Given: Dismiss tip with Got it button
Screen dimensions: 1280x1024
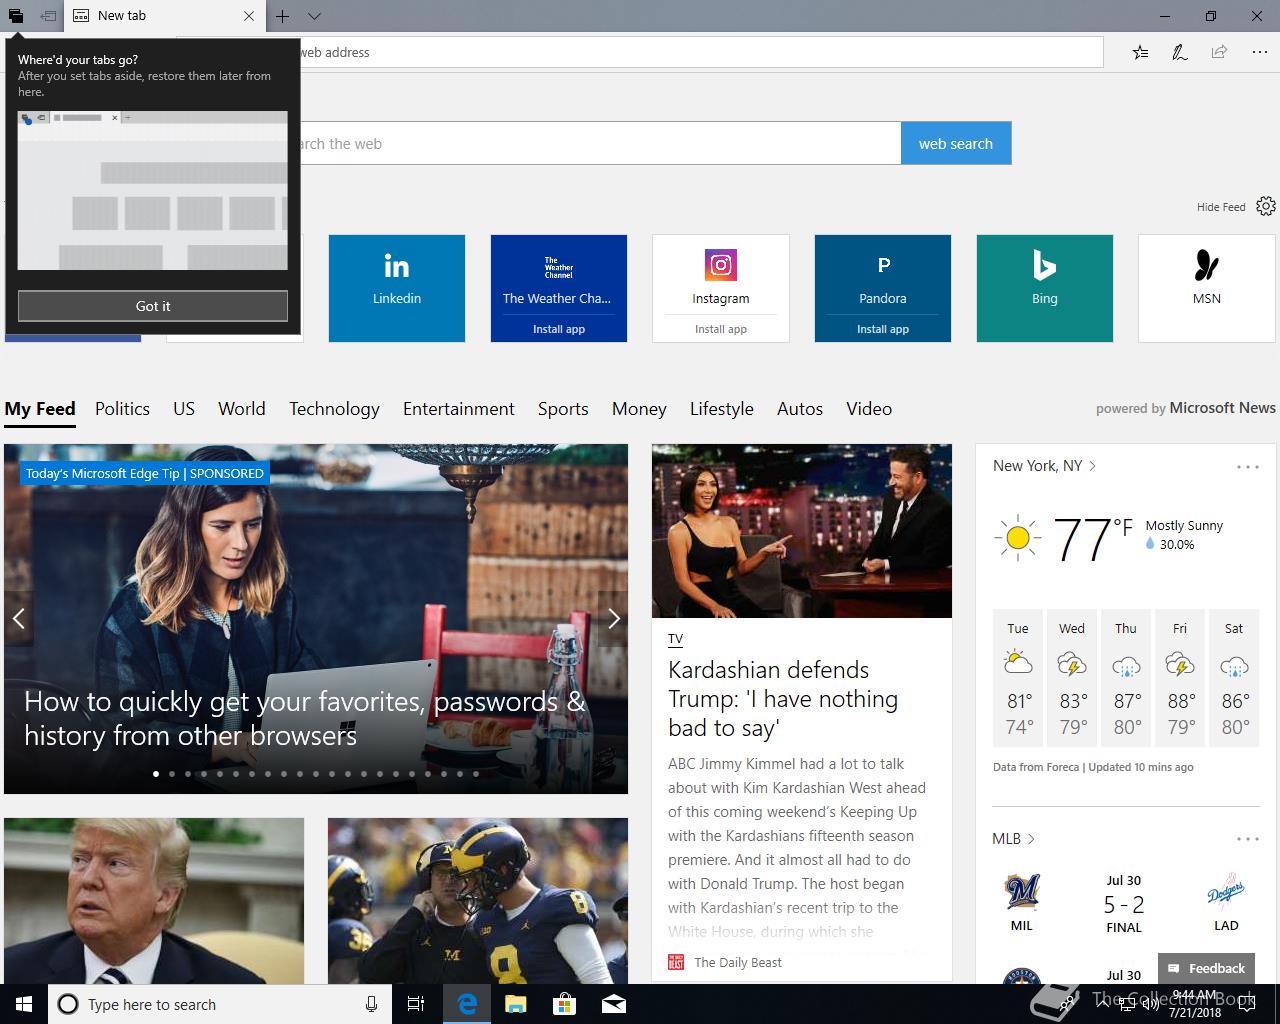Looking at the screenshot, I should 153,306.
